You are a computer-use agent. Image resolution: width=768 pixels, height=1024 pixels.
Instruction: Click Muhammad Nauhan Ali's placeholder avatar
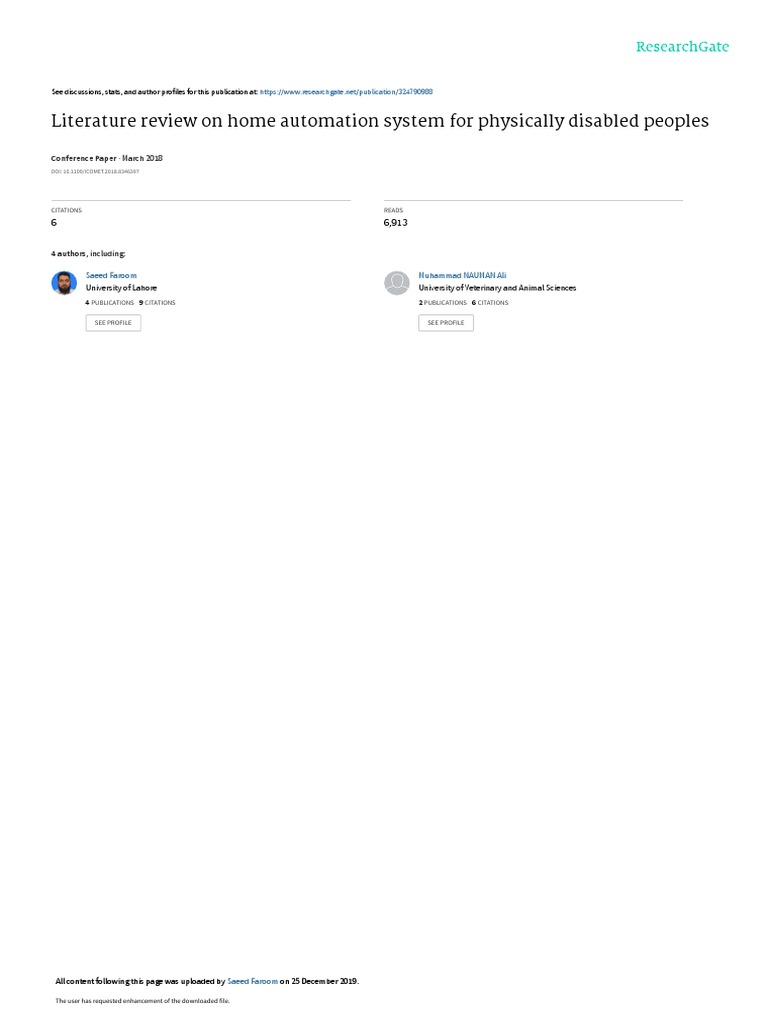point(396,283)
